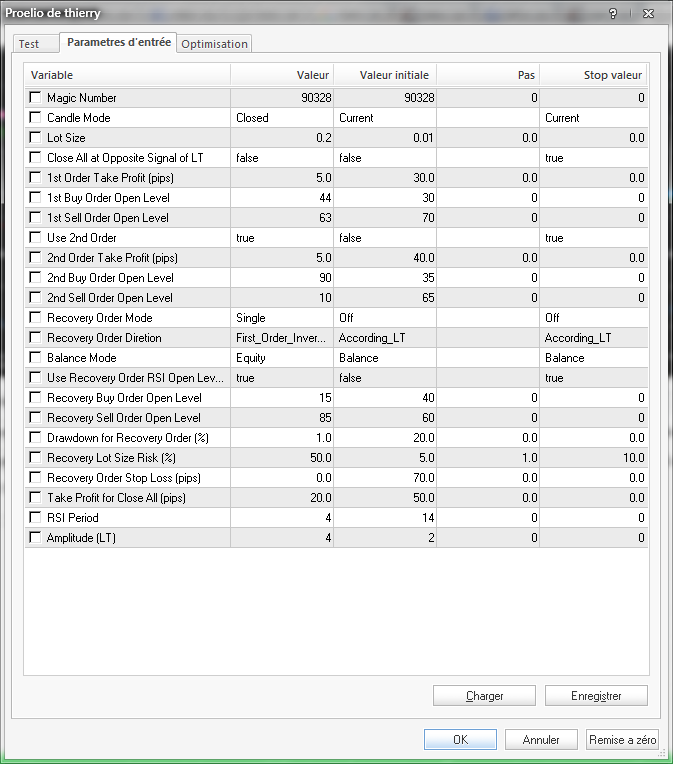Enable the Candle Mode checkbox
673x764 pixels.
(35, 117)
